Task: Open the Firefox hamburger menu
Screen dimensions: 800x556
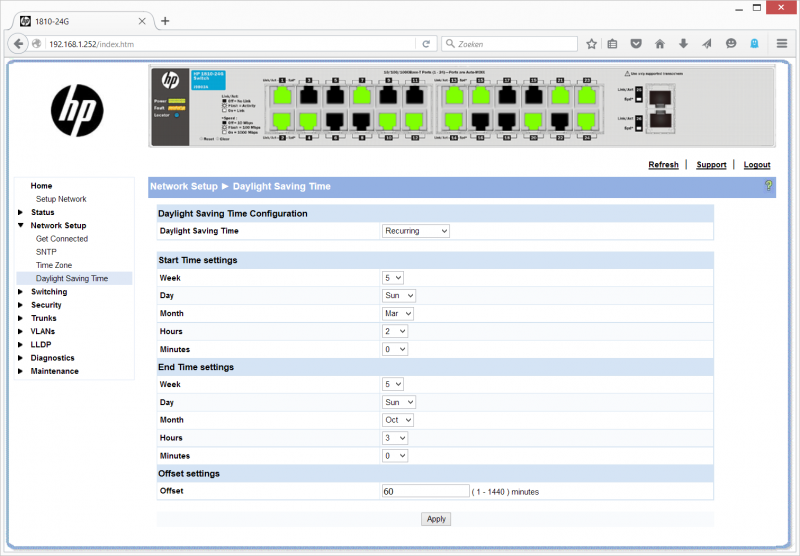Action: 779,44
